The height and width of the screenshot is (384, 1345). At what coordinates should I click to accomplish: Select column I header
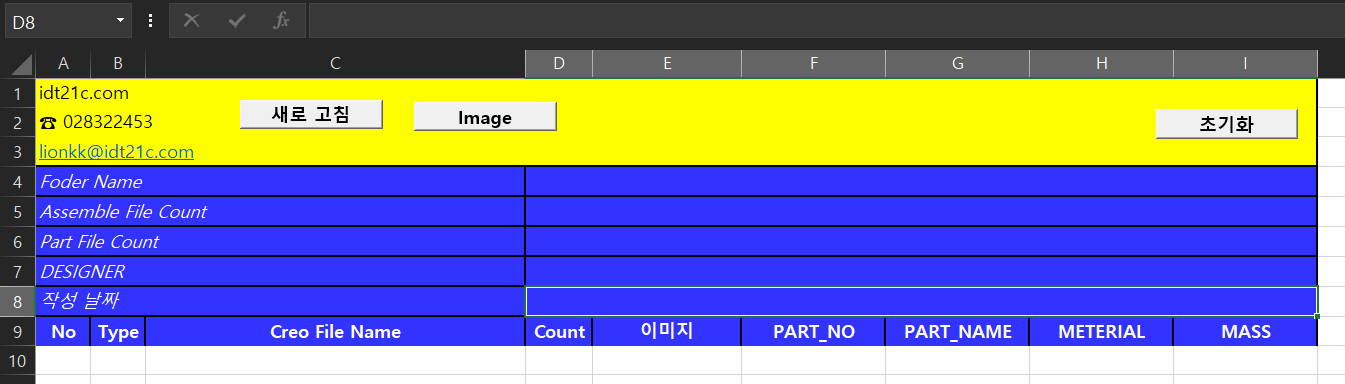[x=1245, y=64]
